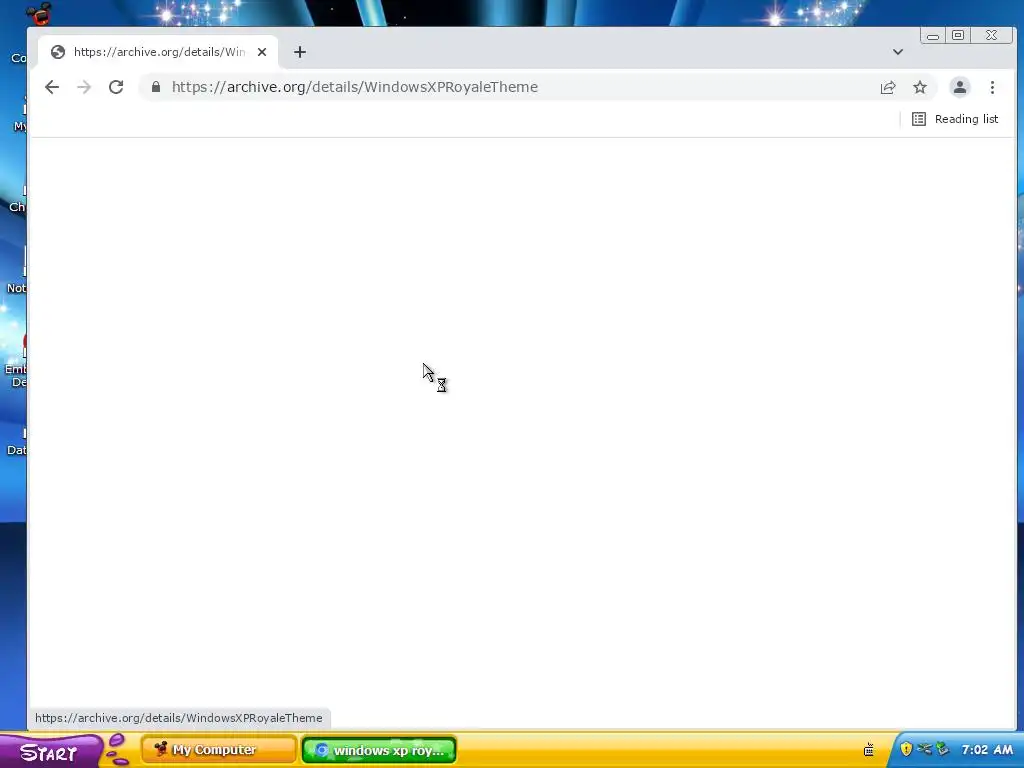
Task: Click the taskbar clock showing 7:02 AM
Action: point(987,750)
